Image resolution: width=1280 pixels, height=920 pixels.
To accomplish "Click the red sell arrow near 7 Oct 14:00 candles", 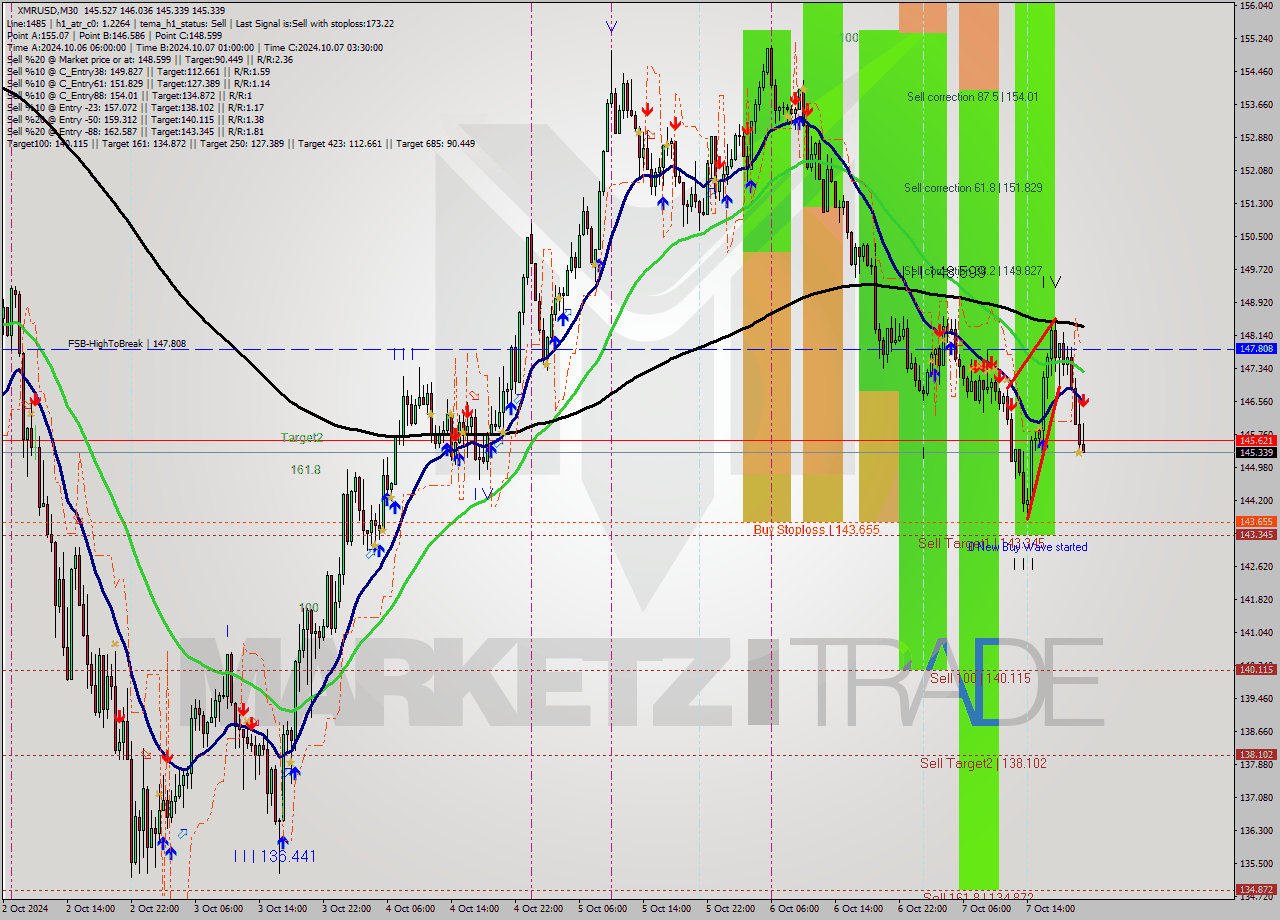I will tap(1084, 401).
